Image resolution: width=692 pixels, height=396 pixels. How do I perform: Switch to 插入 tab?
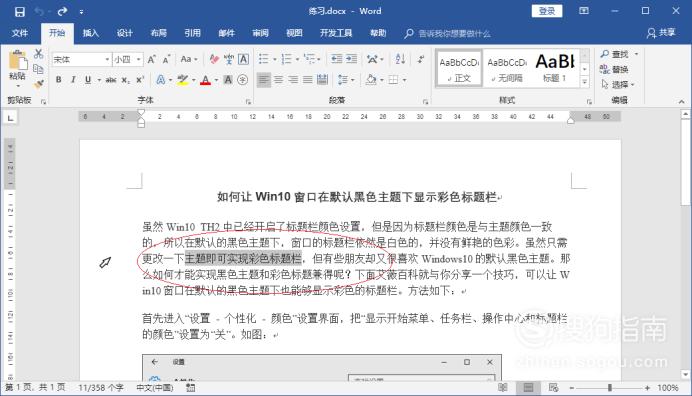coord(90,33)
